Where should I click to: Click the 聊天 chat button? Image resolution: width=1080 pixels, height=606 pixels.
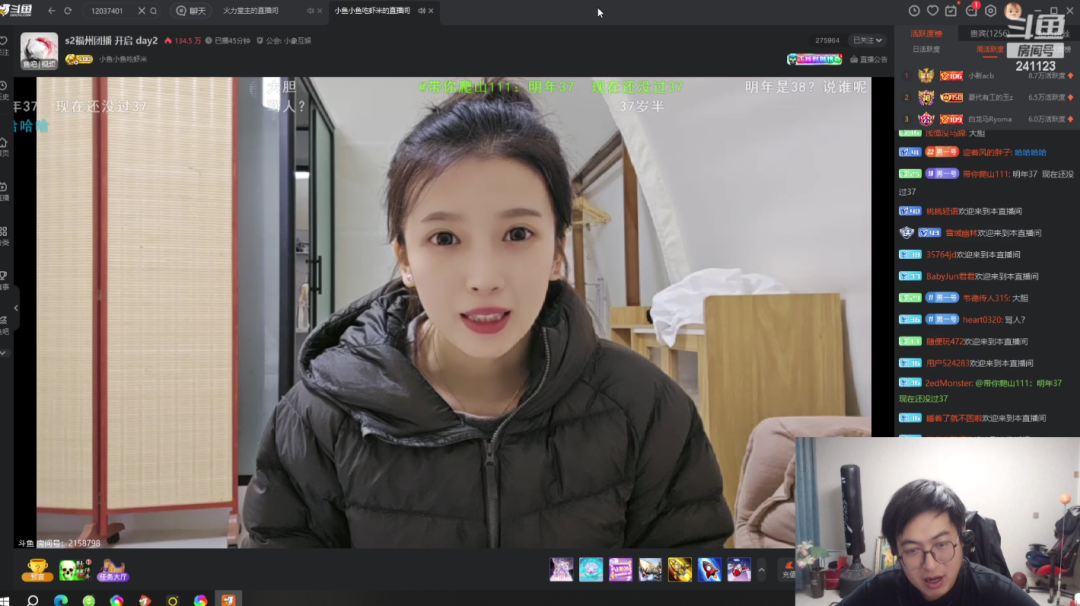click(191, 10)
